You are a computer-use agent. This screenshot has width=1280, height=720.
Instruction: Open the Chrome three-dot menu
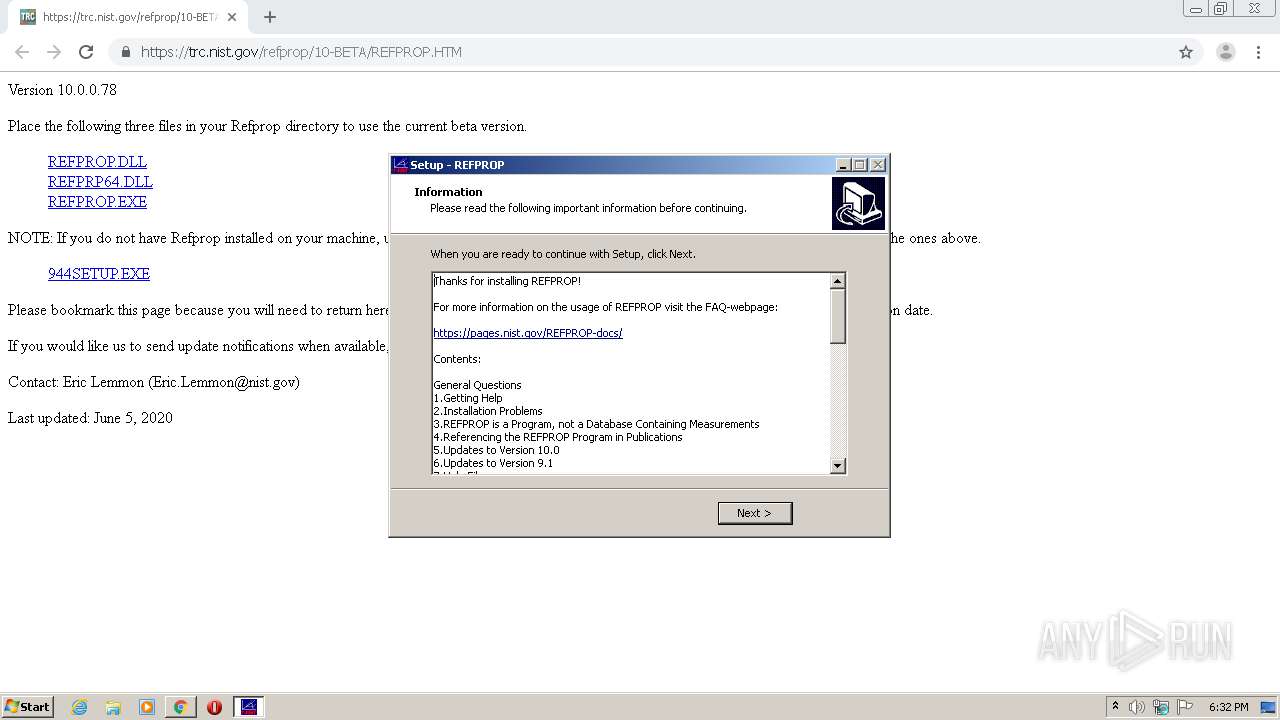(x=1258, y=52)
